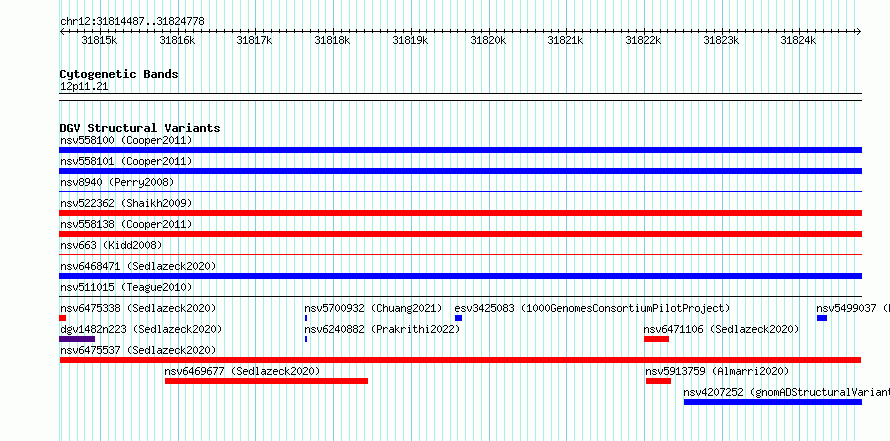Viewport: 890px width, 441px height.
Task: Open the nsv558100 (Cooper2011) label
Action: [x=126, y=140]
